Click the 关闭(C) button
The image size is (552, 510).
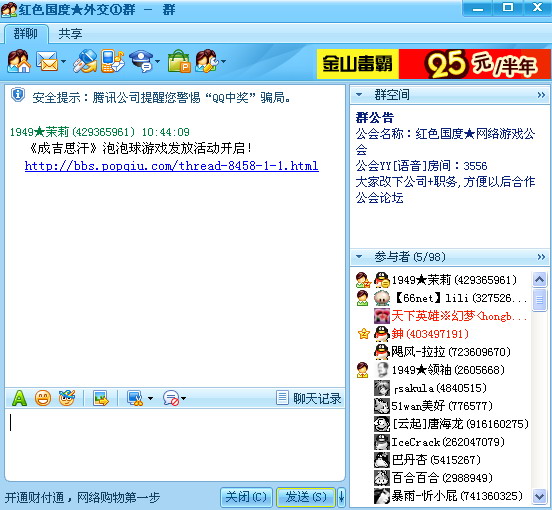click(x=246, y=497)
